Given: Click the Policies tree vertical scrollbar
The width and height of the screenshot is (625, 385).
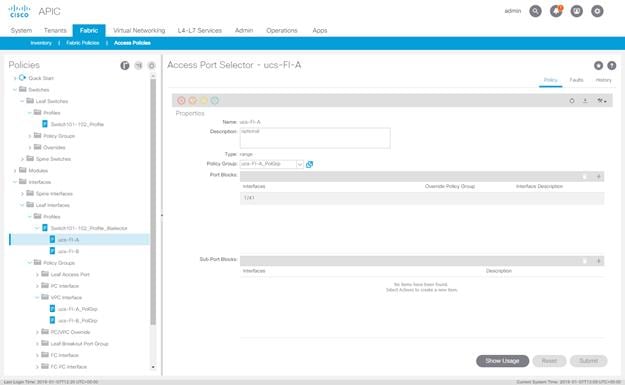Looking at the screenshot, I should (153, 202).
